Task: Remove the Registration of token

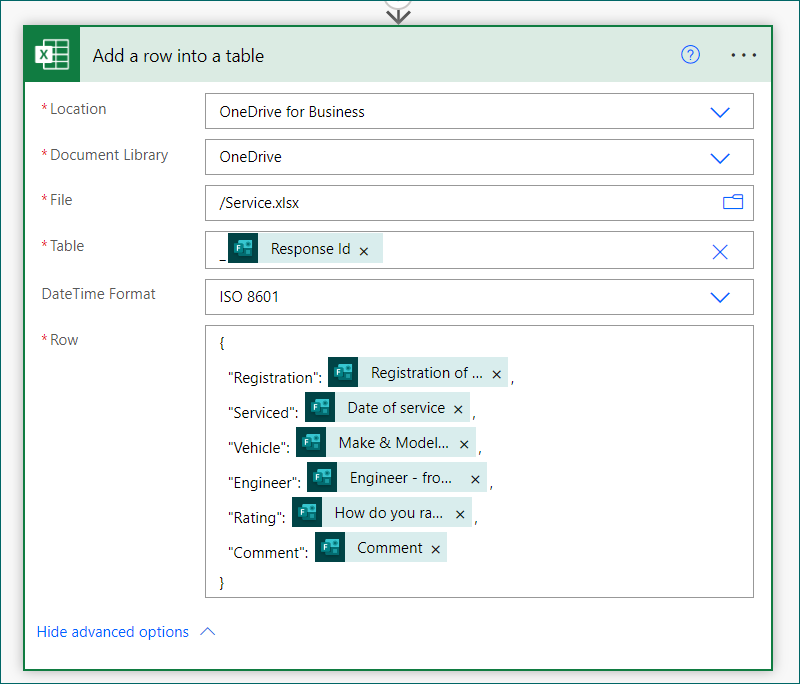Action: (x=497, y=374)
